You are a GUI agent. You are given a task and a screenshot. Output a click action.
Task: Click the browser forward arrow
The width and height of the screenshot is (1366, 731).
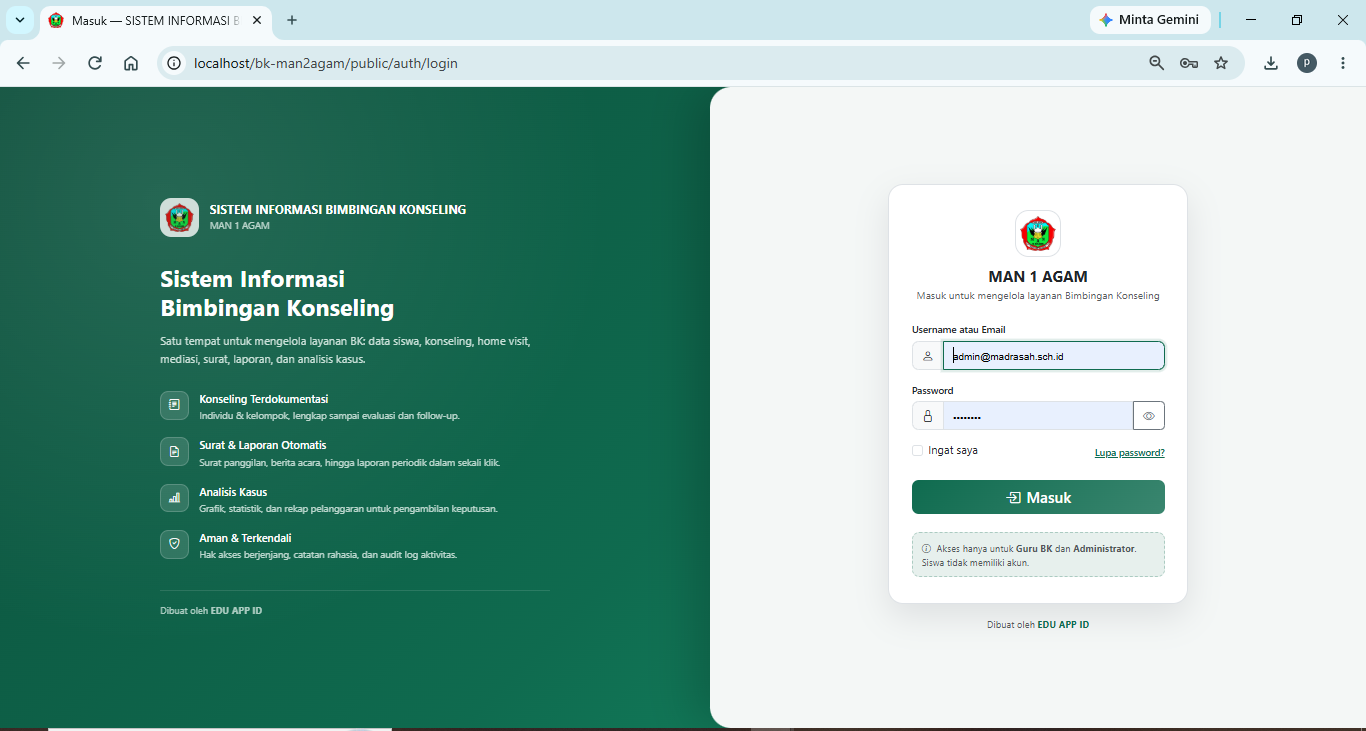[59, 63]
